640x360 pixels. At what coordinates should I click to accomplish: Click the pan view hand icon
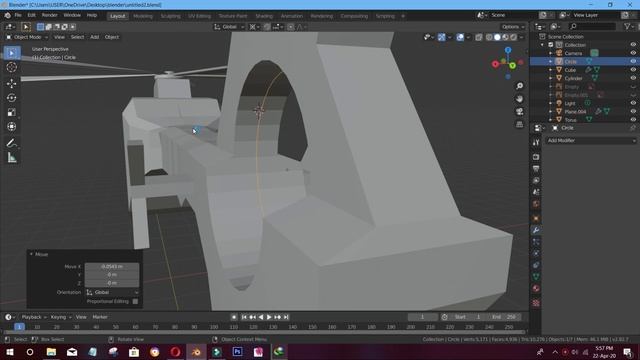(519, 99)
